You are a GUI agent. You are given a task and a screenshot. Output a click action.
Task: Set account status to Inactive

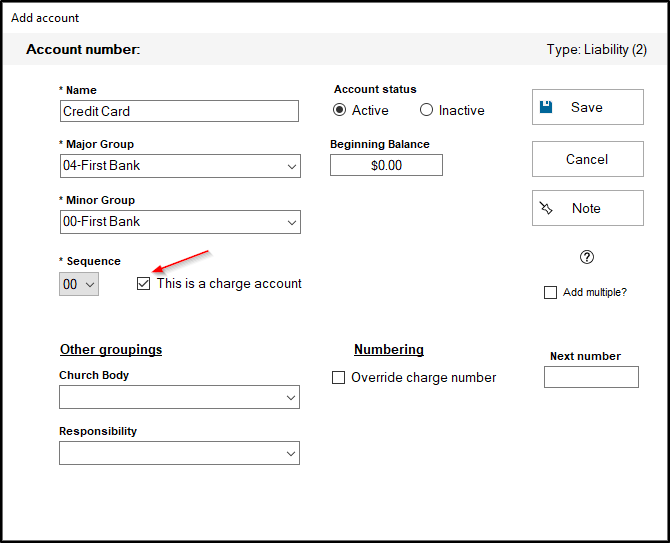[x=427, y=111]
